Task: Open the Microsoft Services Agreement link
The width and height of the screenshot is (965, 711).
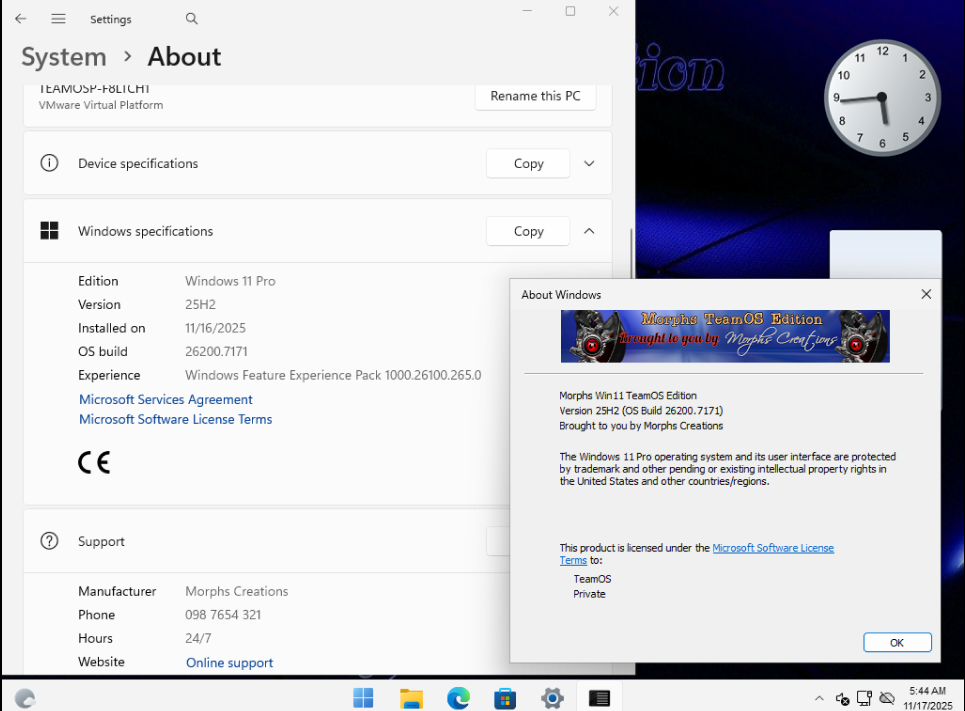Action: 166,399
